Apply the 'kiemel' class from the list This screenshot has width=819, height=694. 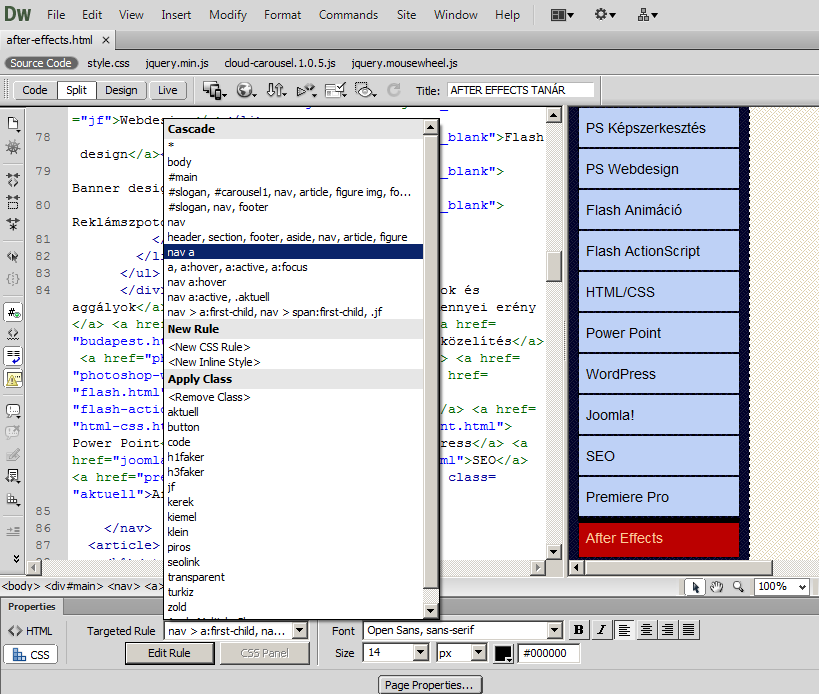click(293, 517)
